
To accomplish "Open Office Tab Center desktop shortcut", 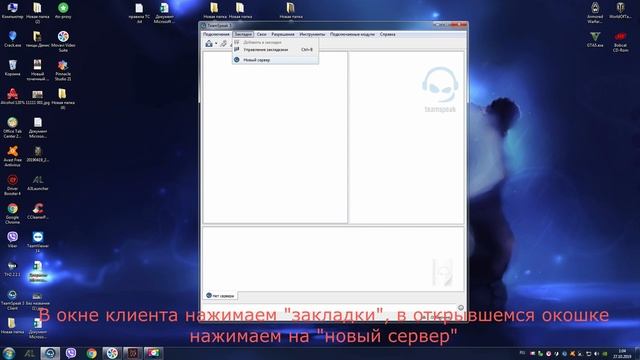I will point(12,127).
